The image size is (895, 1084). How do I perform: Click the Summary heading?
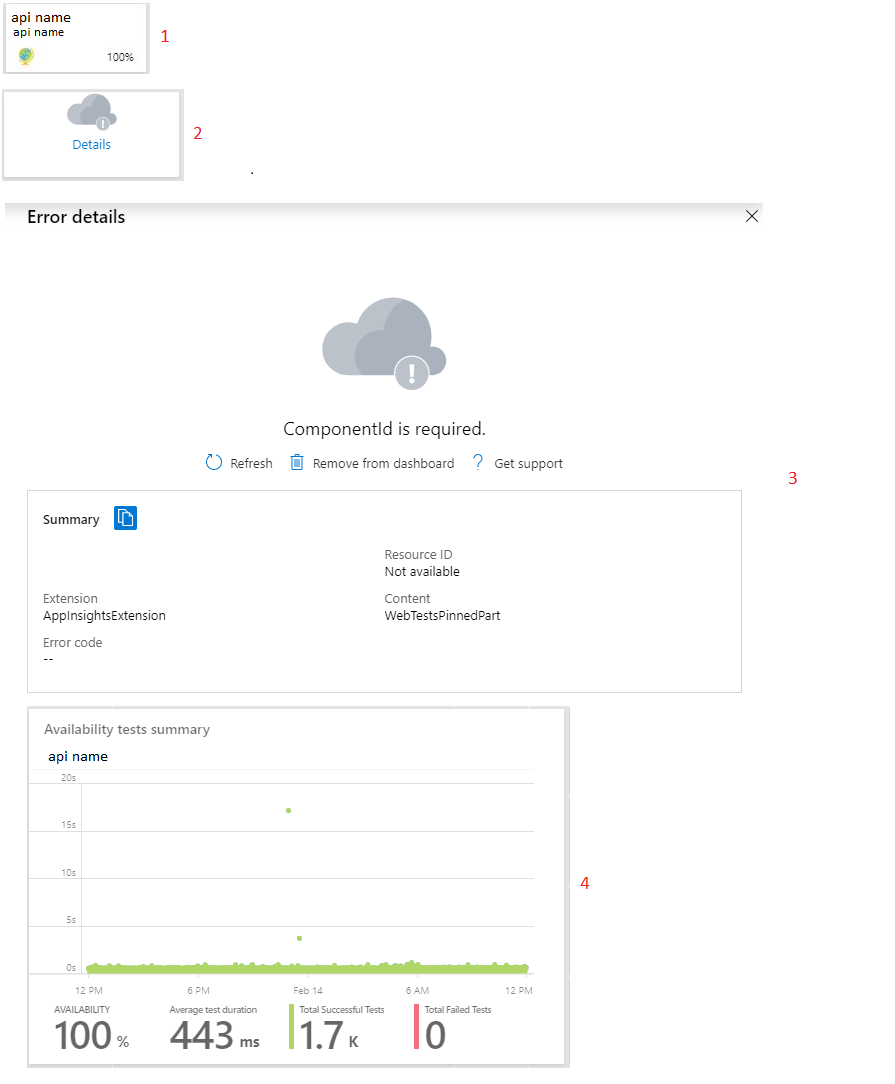(x=71, y=520)
